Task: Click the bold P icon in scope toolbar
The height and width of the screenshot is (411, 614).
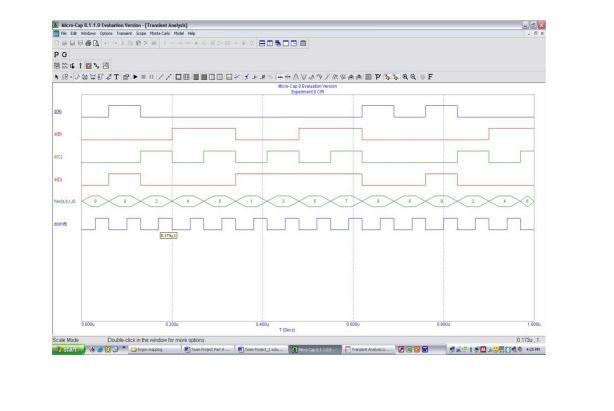Action: click(377, 77)
